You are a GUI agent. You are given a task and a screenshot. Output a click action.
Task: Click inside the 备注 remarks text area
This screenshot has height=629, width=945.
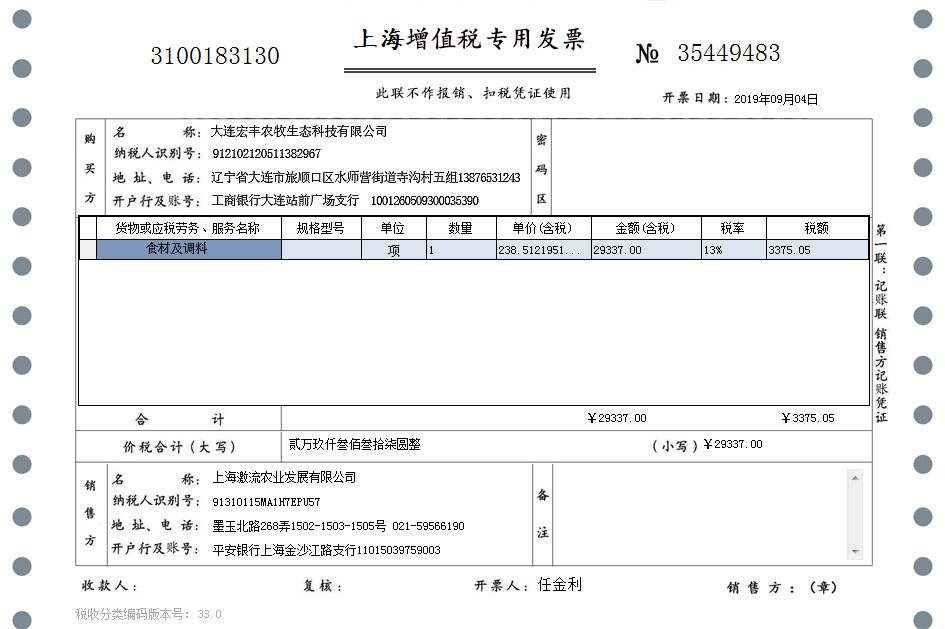click(700, 514)
